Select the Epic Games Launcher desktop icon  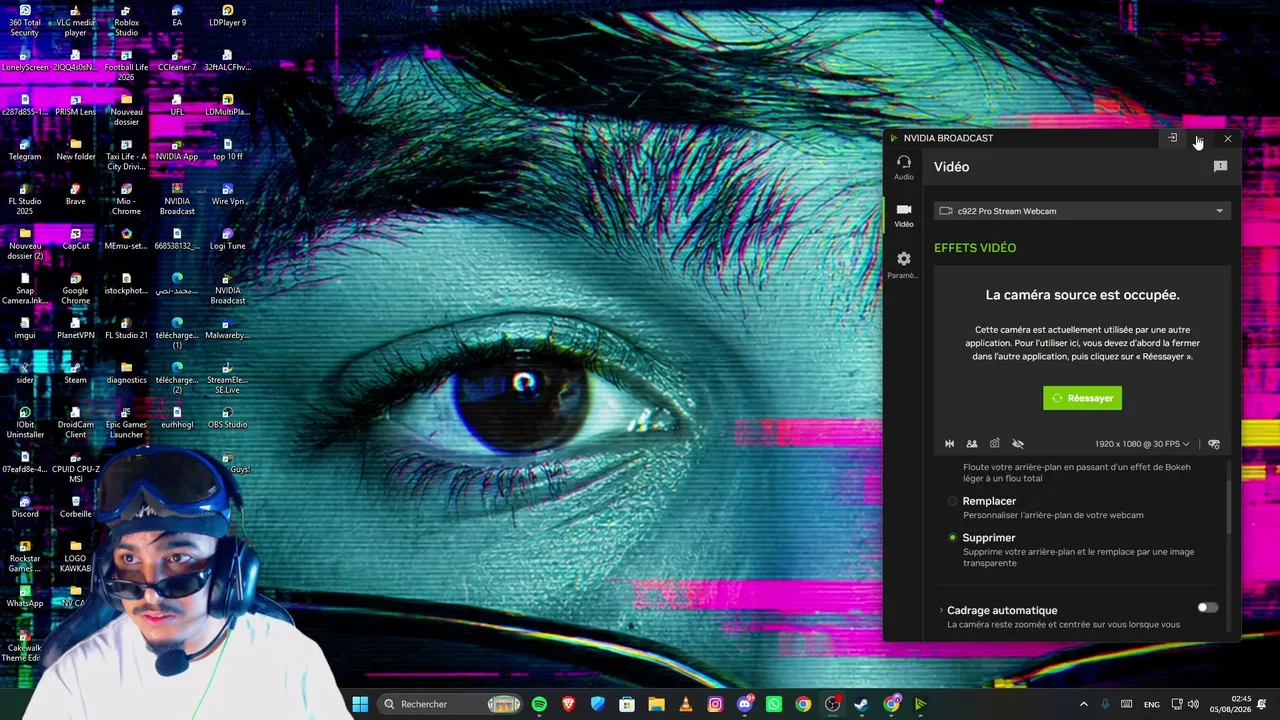pyautogui.click(x=126, y=423)
